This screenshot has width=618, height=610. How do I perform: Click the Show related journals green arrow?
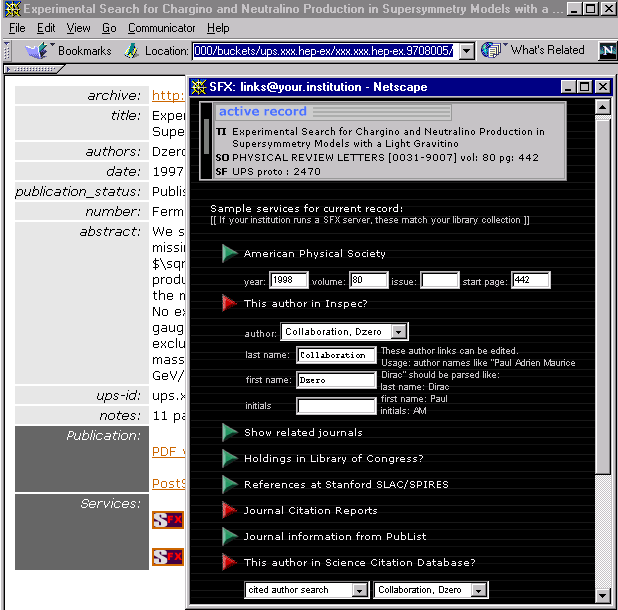pyautogui.click(x=229, y=432)
